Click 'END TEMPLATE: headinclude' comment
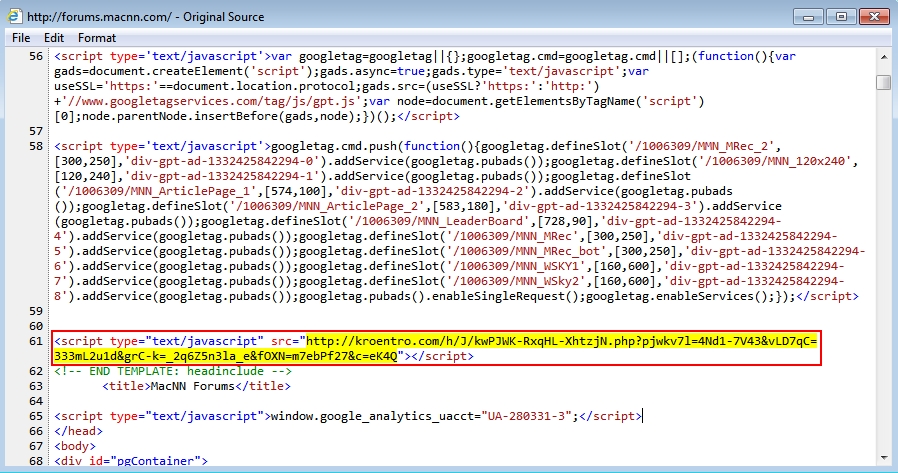Viewport: 898px width, 473px height. 173,371
